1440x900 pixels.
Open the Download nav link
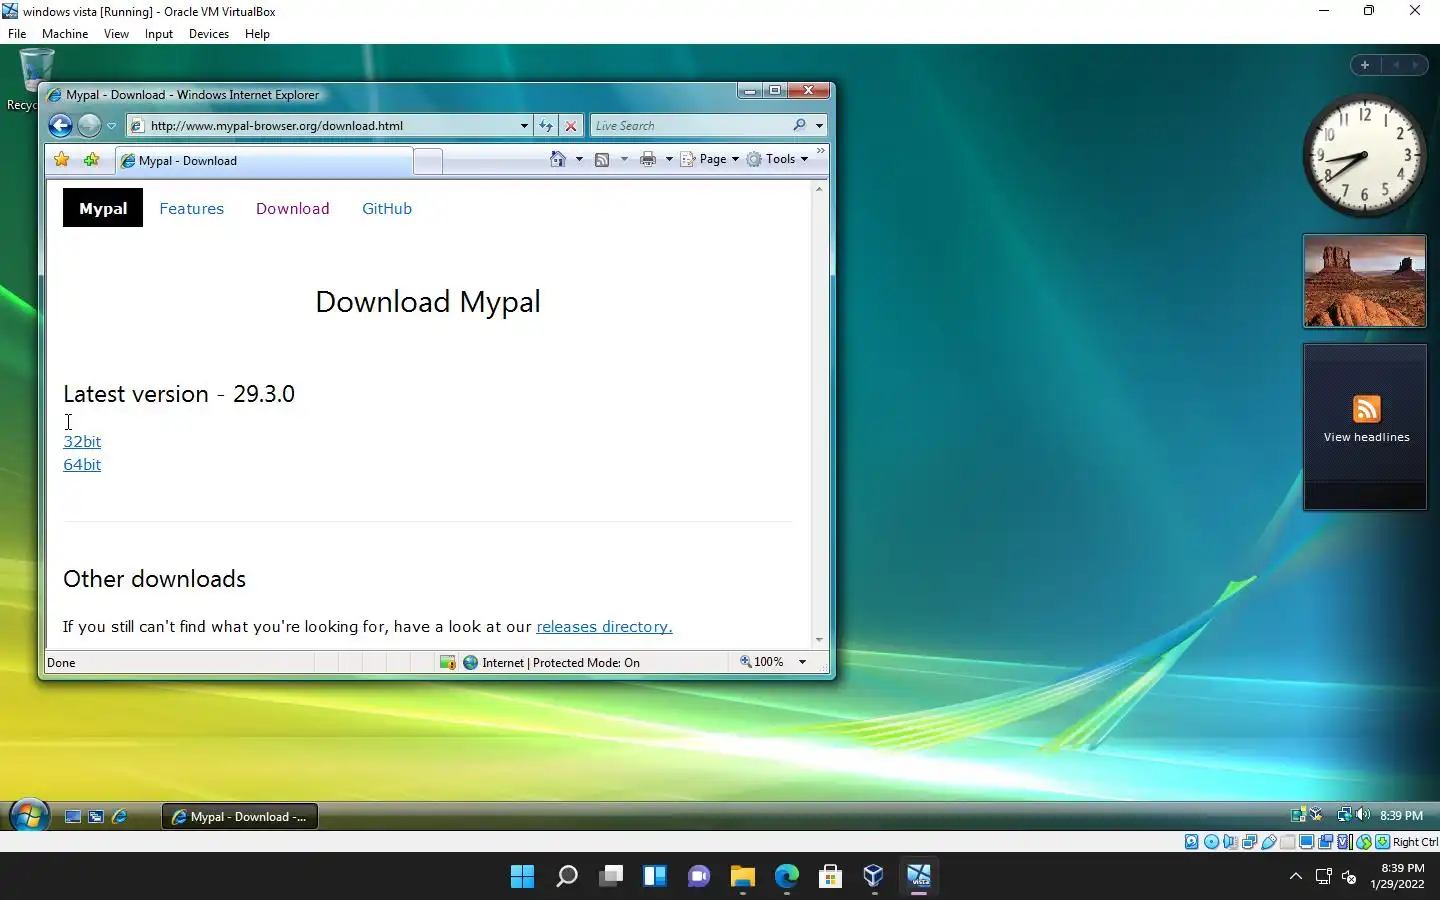coord(292,208)
